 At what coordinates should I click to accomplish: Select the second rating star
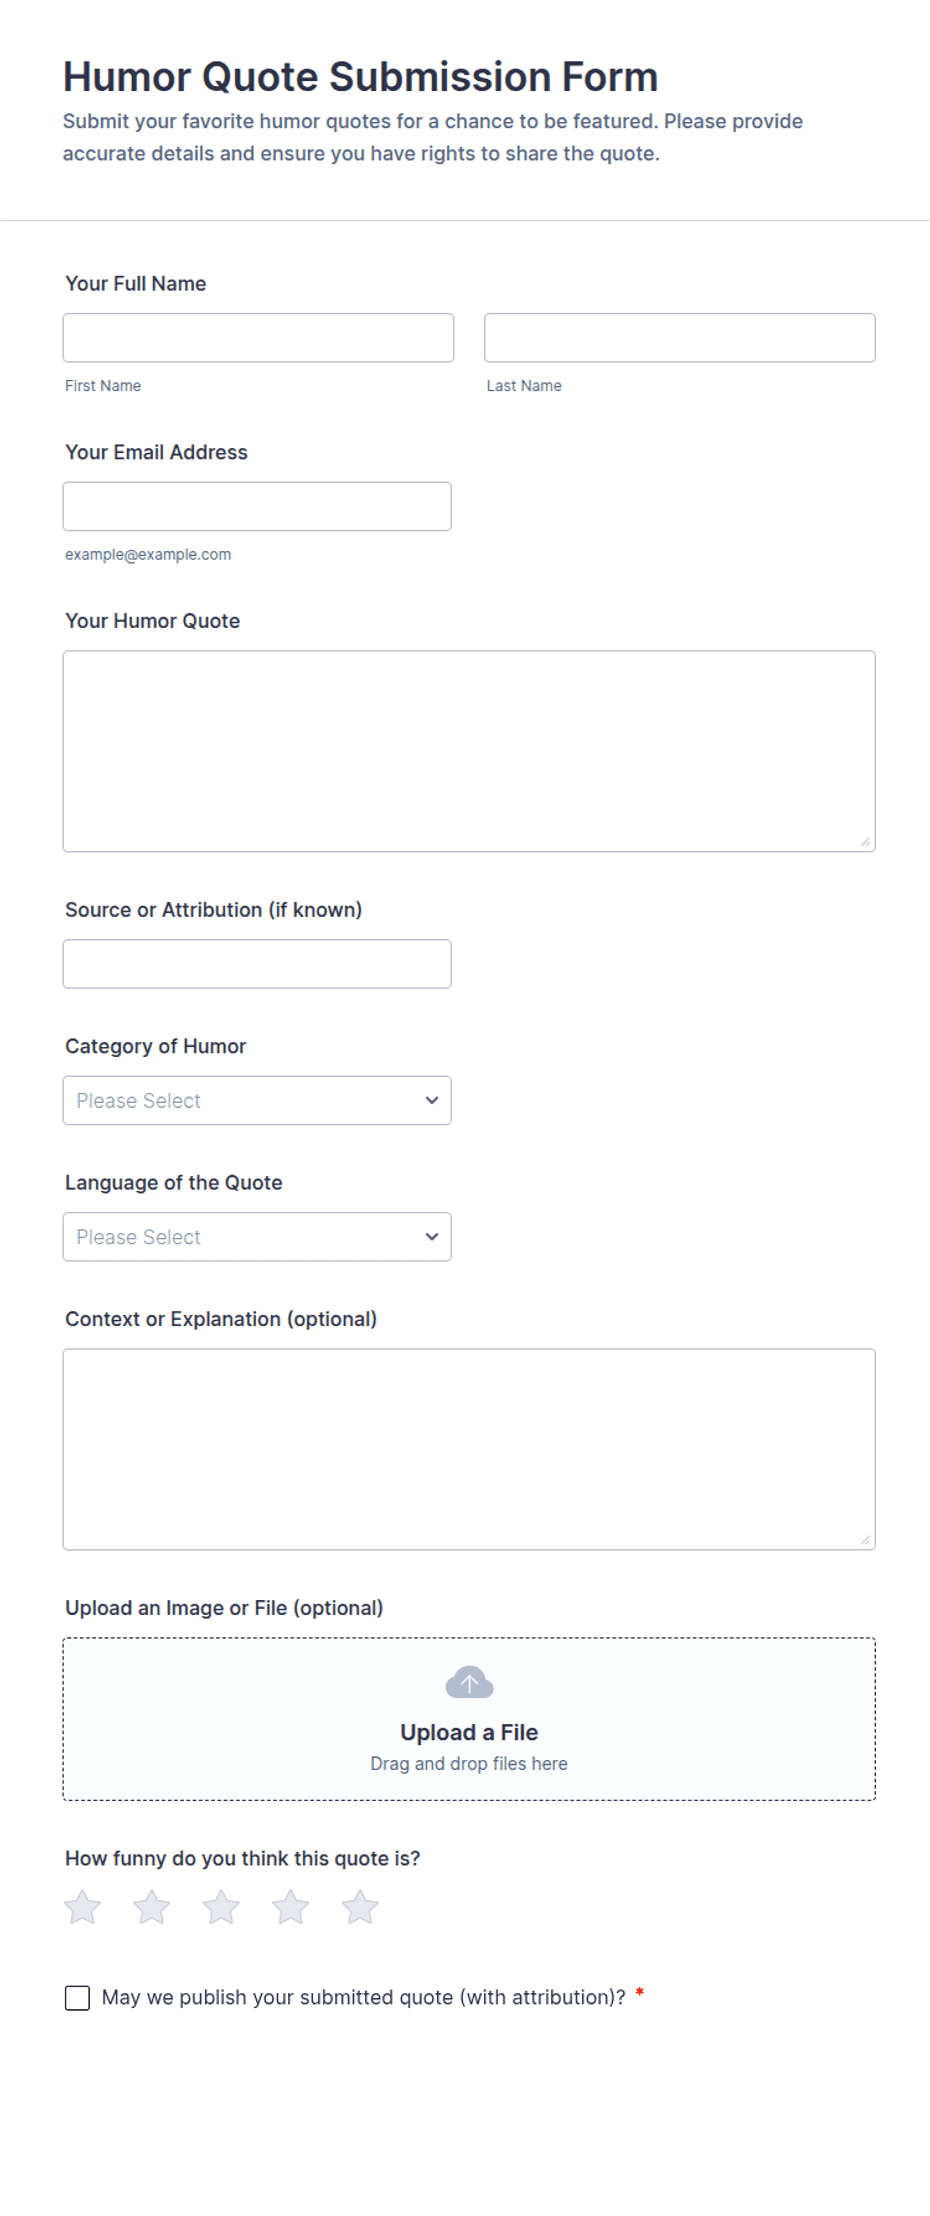click(x=152, y=1907)
